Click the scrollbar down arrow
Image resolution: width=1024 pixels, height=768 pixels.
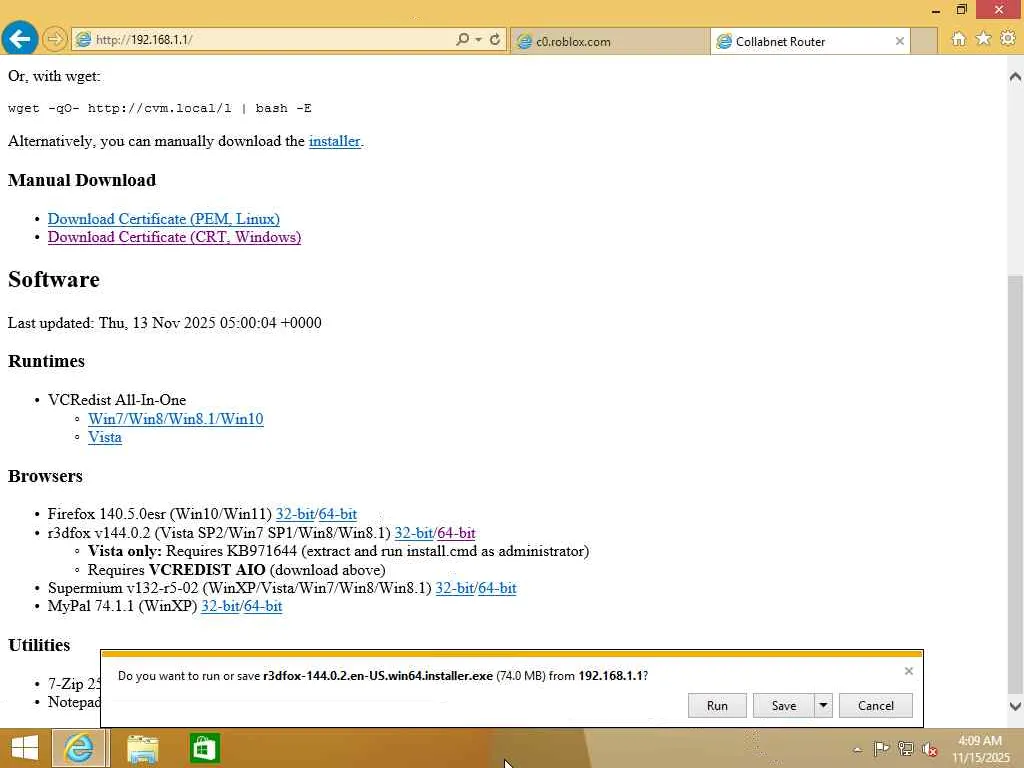[x=1015, y=706]
